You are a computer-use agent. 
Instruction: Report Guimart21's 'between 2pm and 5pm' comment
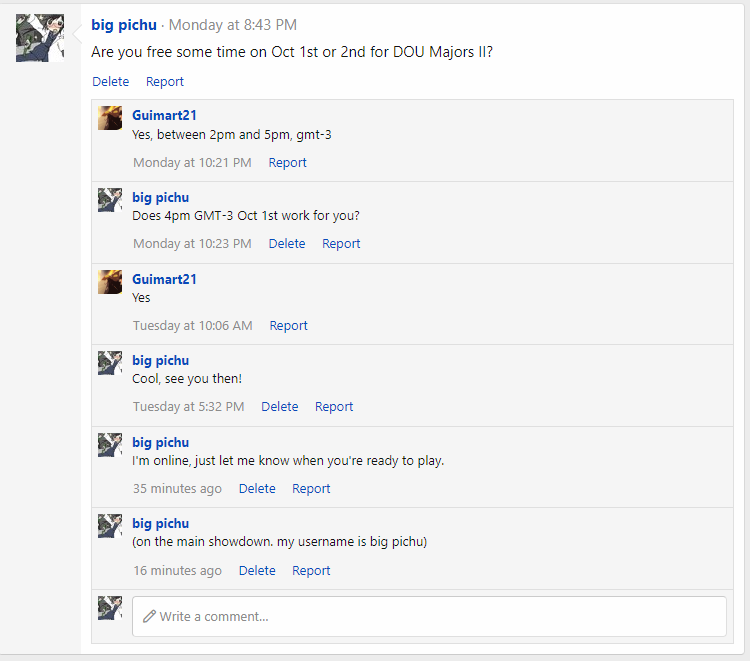(x=287, y=163)
